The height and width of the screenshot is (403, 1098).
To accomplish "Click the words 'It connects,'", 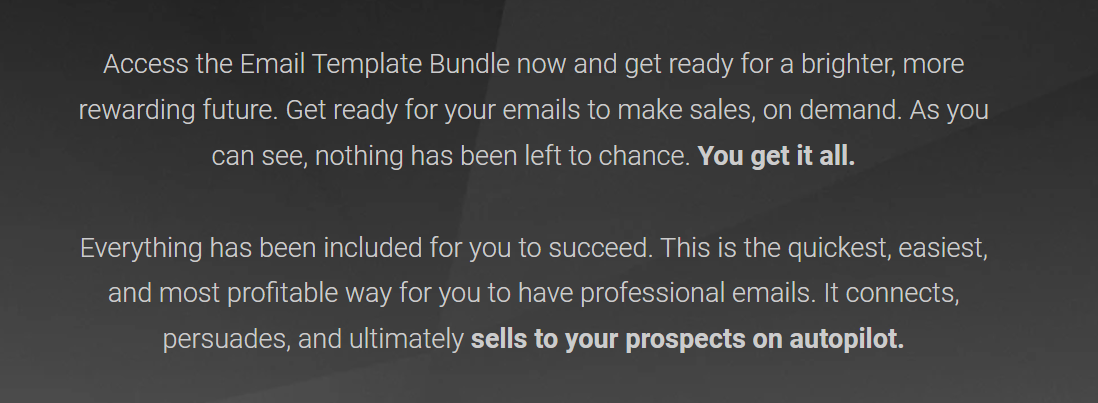I will (891, 294).
